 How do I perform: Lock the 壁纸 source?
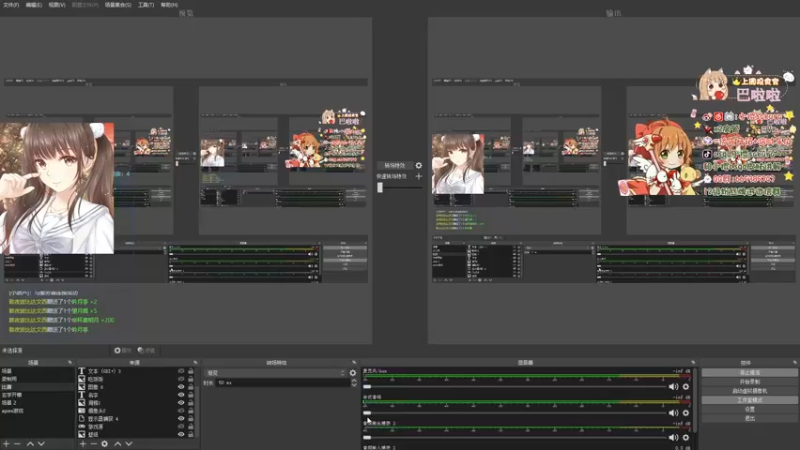pos(191,434)
